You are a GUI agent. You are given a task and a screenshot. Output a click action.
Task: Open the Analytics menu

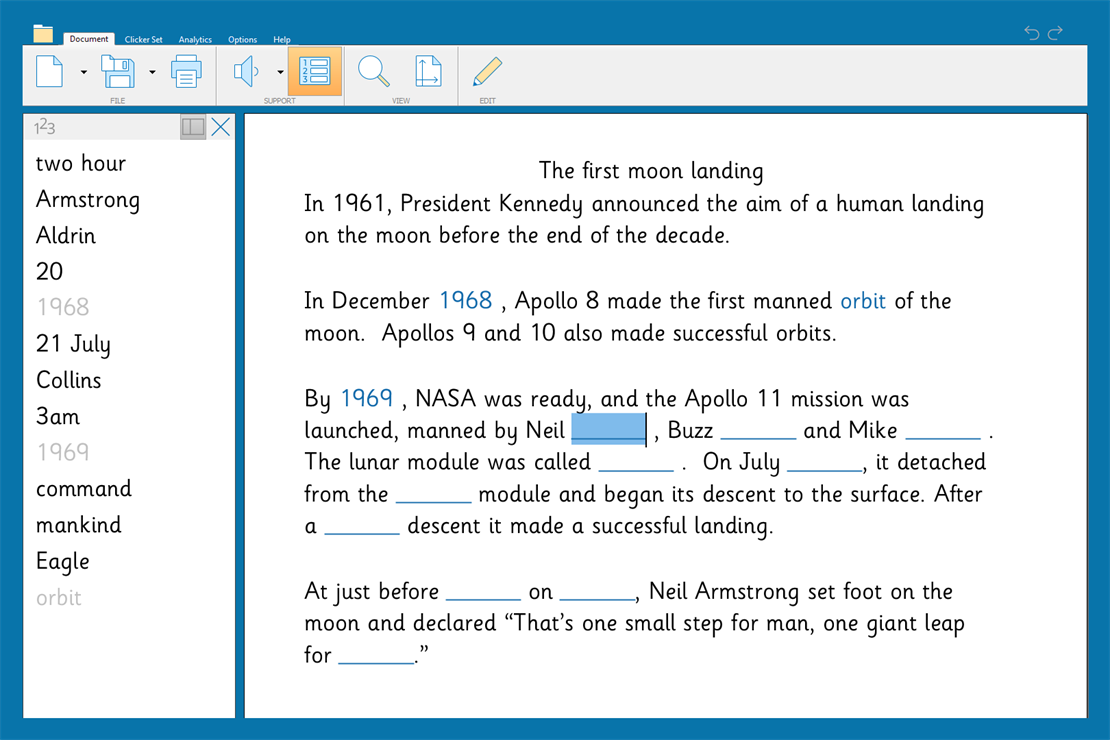click(195, 39)
